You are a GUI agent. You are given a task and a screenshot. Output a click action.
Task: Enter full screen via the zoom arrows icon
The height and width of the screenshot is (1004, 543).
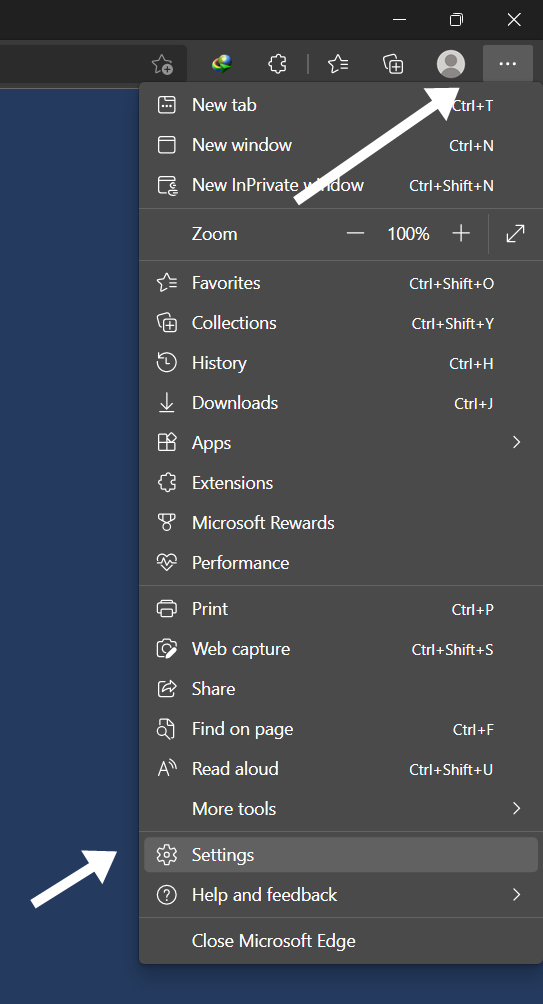(x=515, y=234)
